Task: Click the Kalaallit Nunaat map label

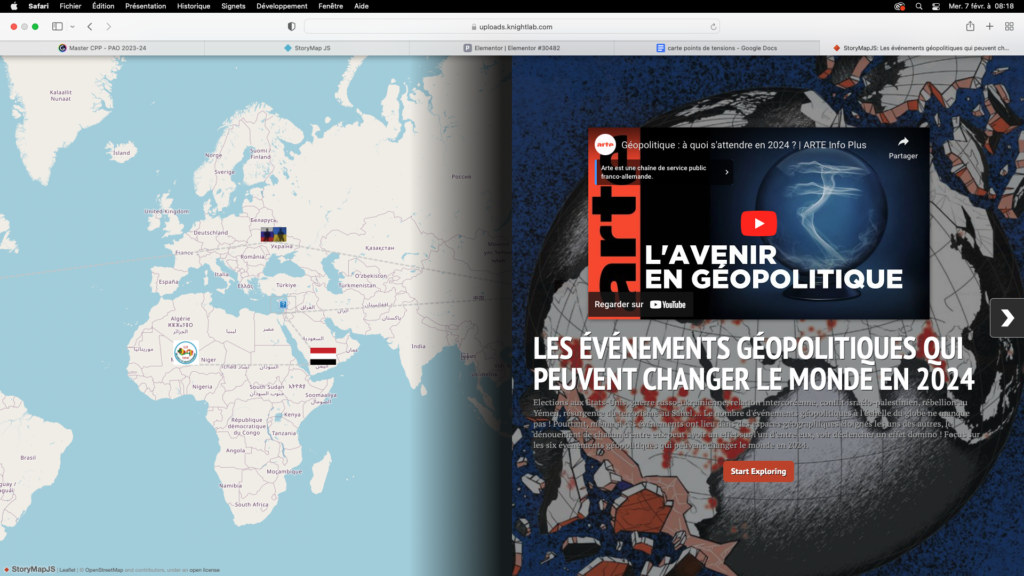Action: [61, 95]
